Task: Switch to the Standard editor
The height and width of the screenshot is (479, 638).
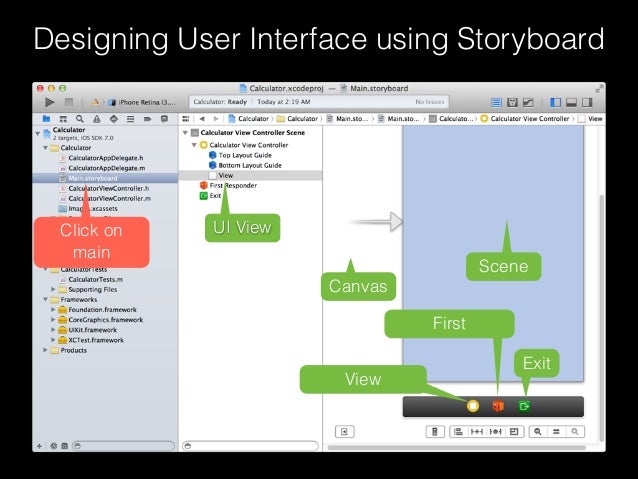Action: (496, 102)
